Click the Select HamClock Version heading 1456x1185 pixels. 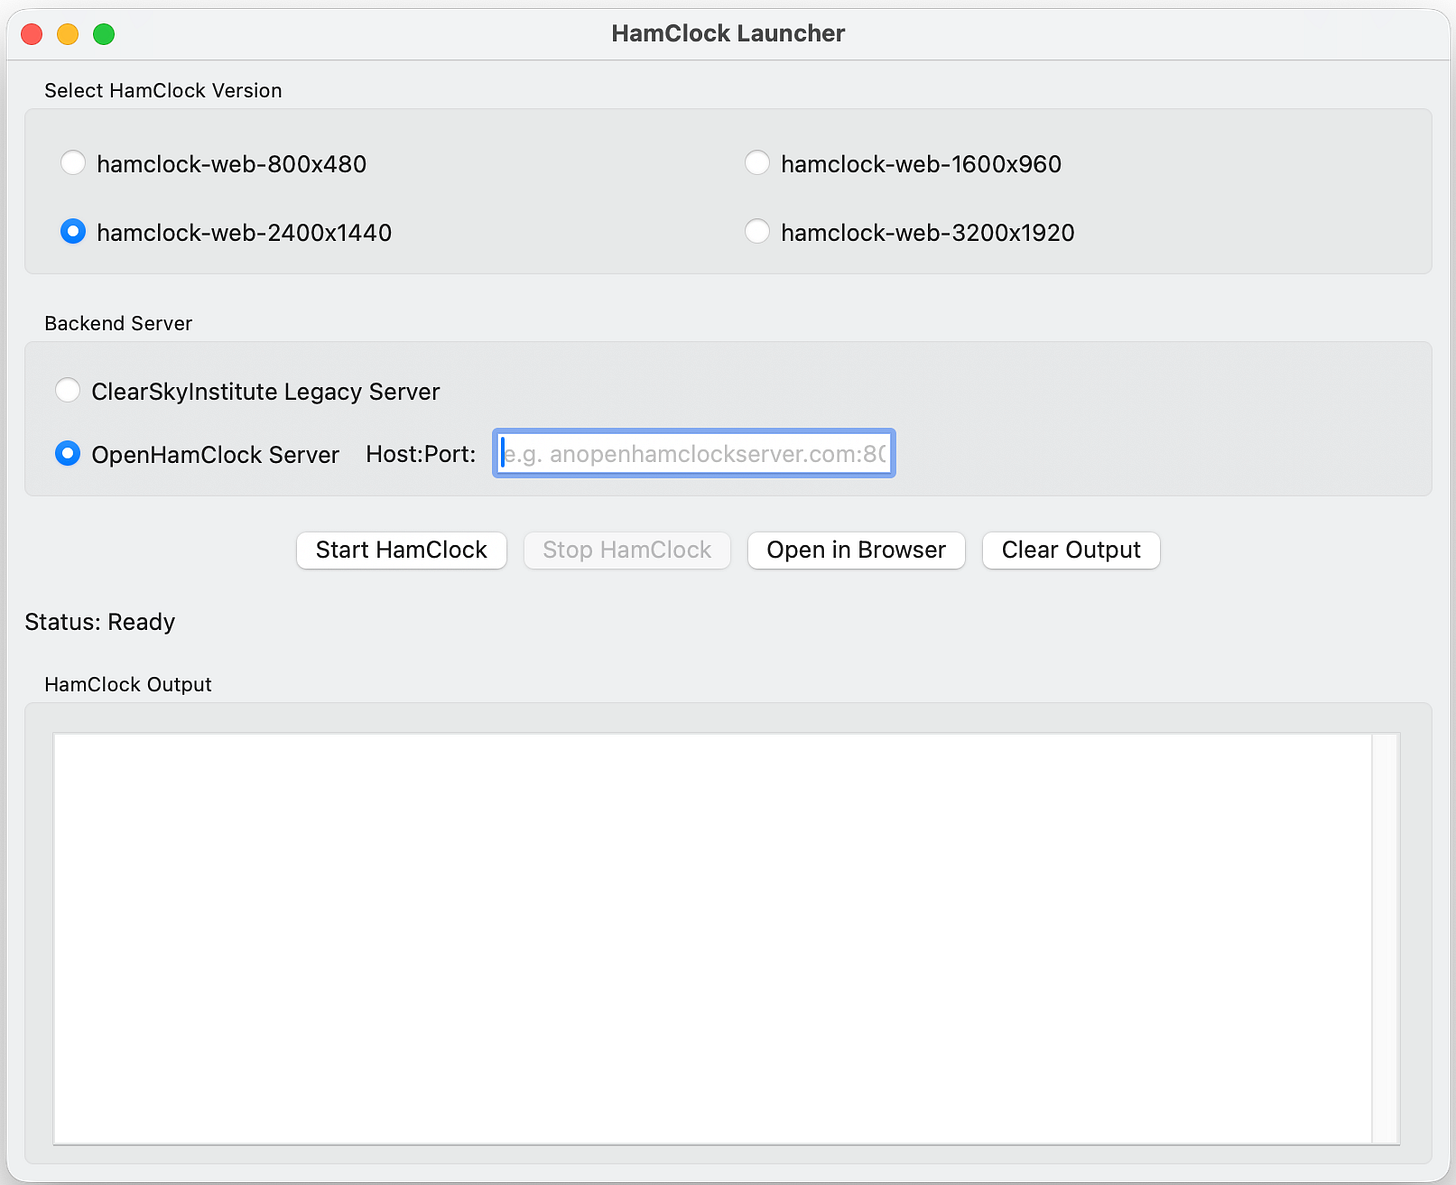click(163, 90)
